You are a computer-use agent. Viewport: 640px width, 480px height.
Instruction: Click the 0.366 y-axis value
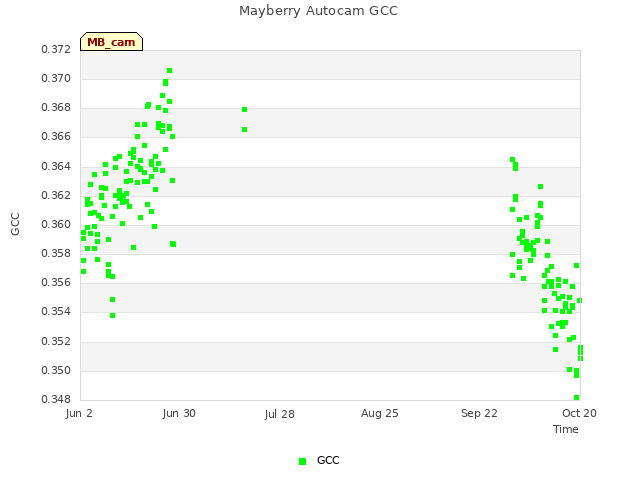tap(56, 136)
